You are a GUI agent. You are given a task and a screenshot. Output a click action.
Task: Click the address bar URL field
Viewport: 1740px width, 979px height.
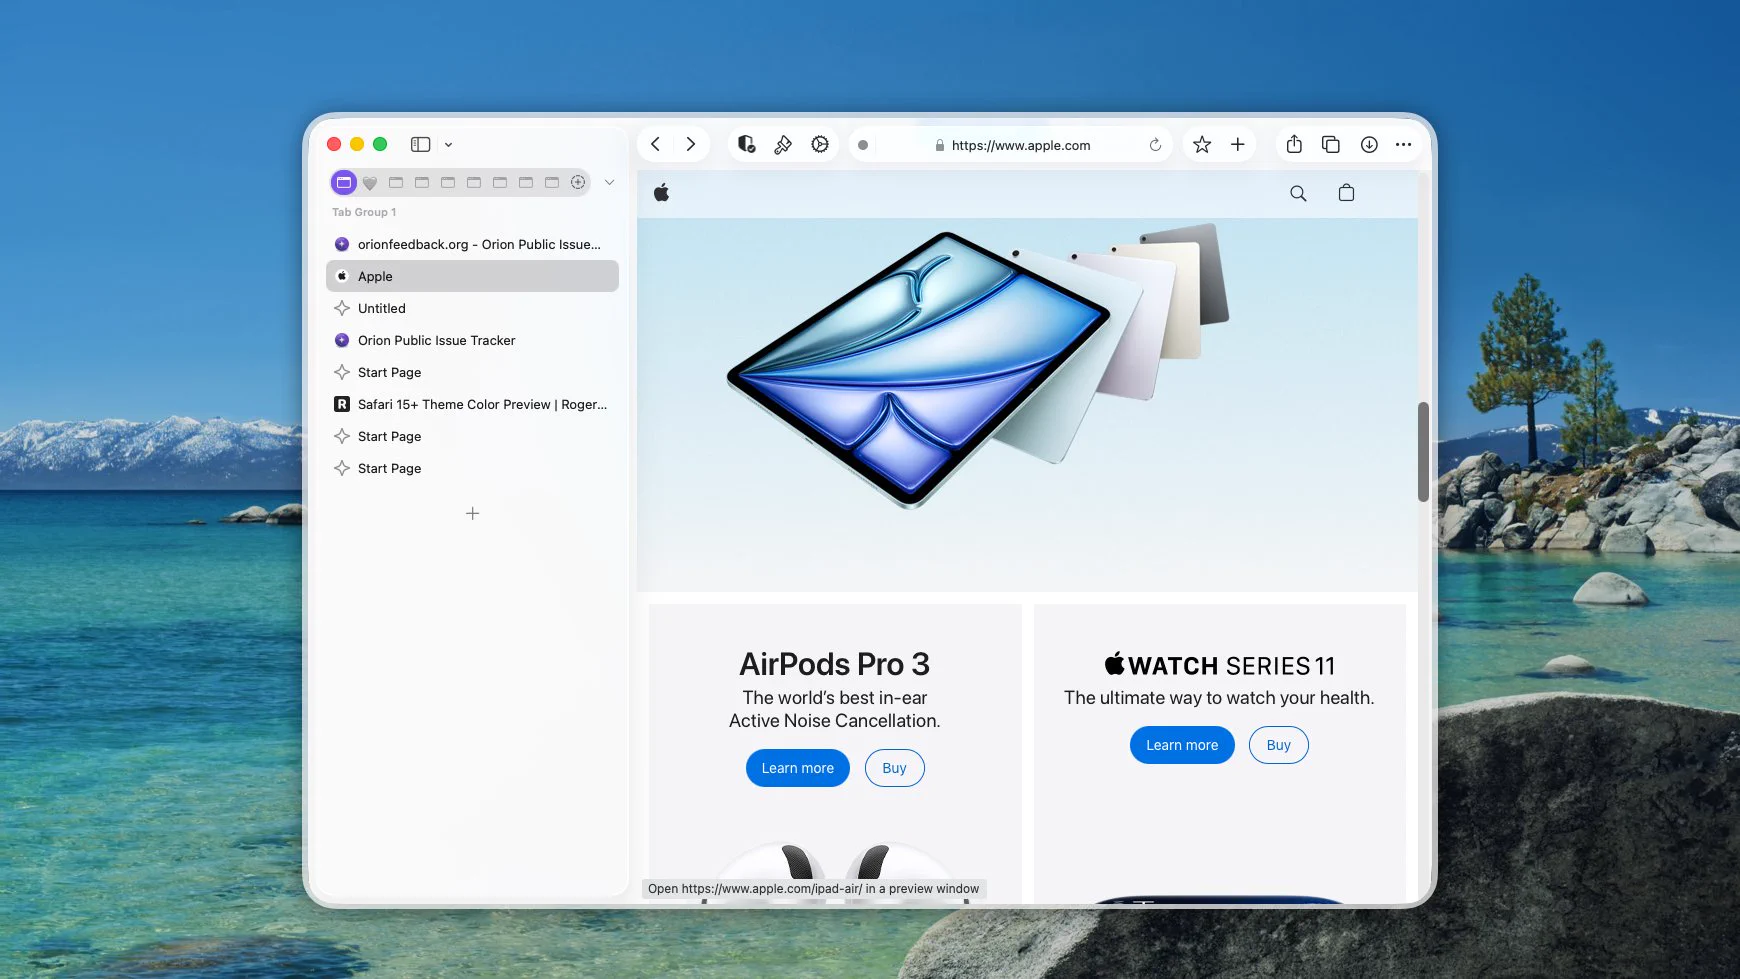1012,145
